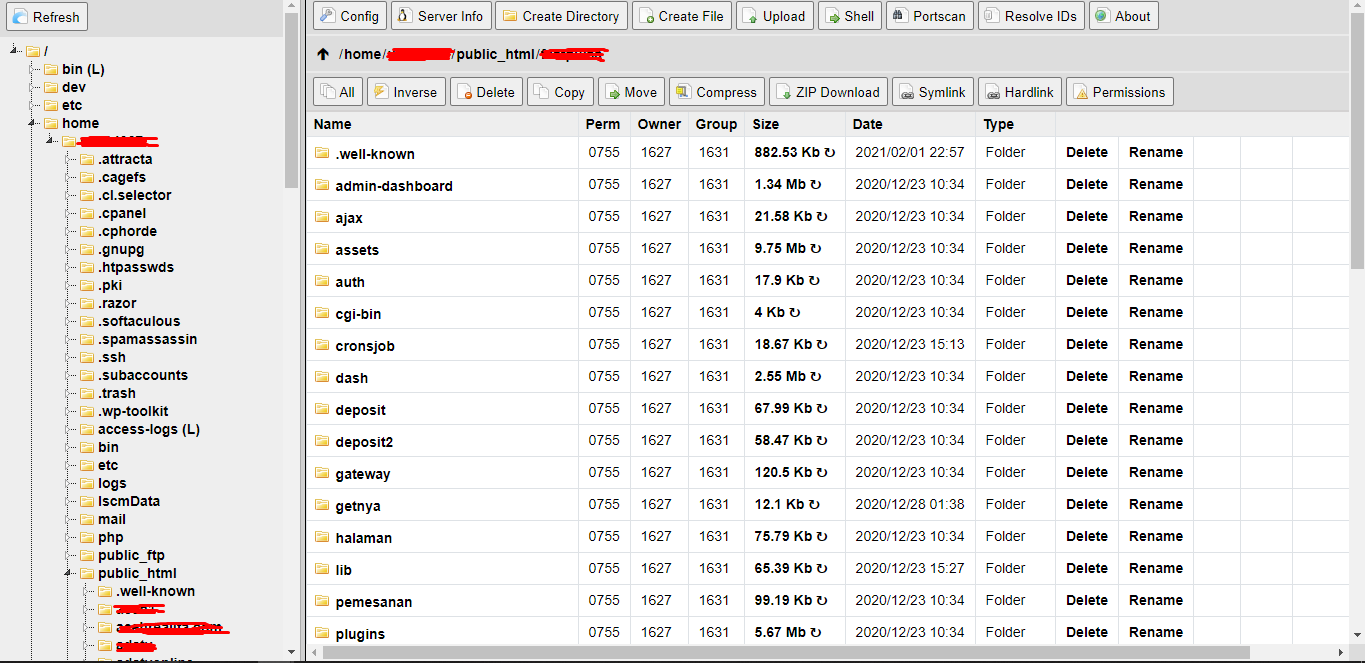Click the Compress button
This screenshot has width=1365, height=663.
(x=717, y=92)
